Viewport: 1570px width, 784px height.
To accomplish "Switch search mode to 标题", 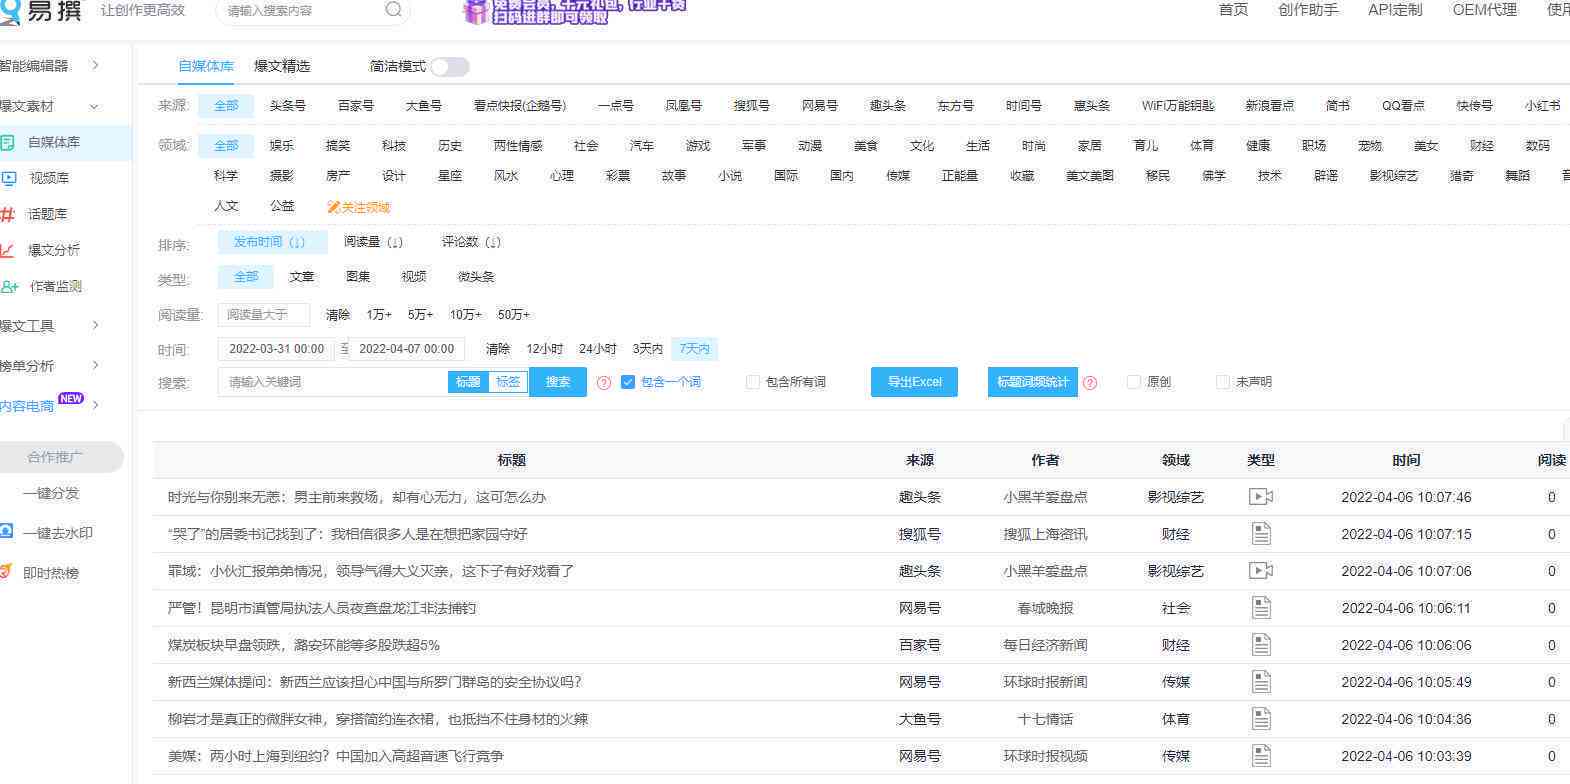I will [x=468, y=382].
